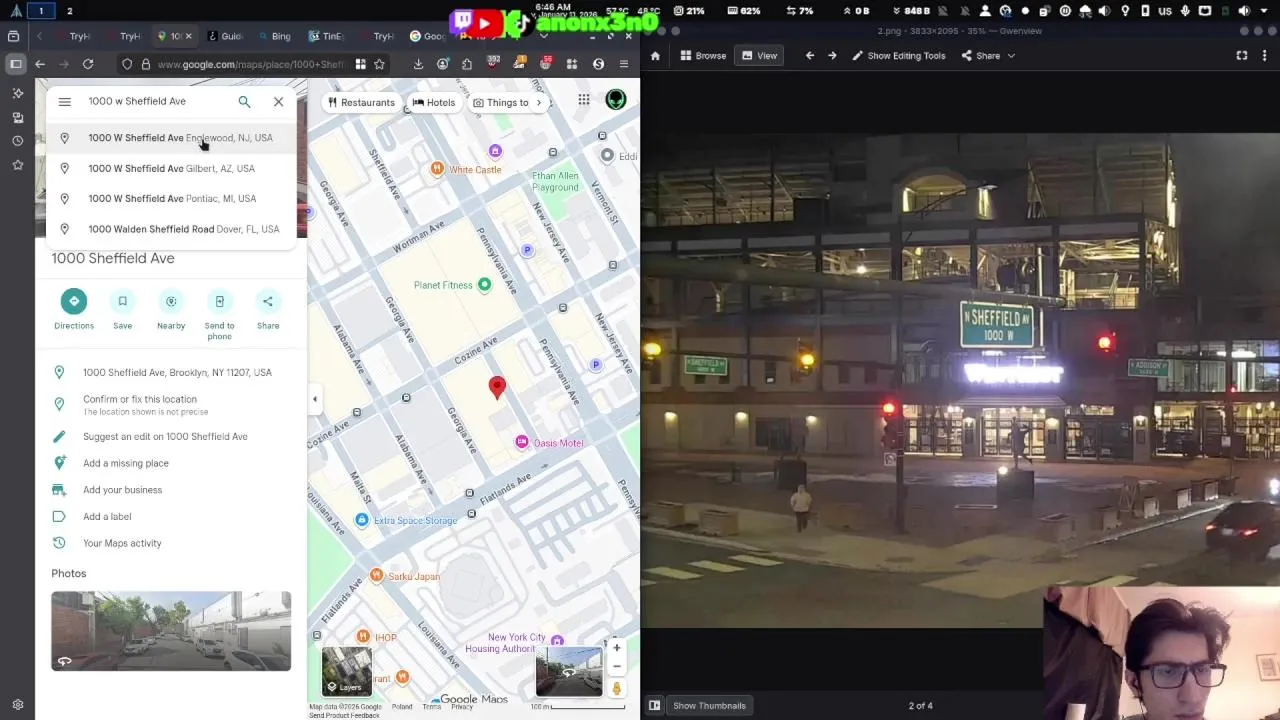Click Send to phone icon
The width and height of the screenshot is (1280, 720).
pyautogui.click(x=219, y=301)
